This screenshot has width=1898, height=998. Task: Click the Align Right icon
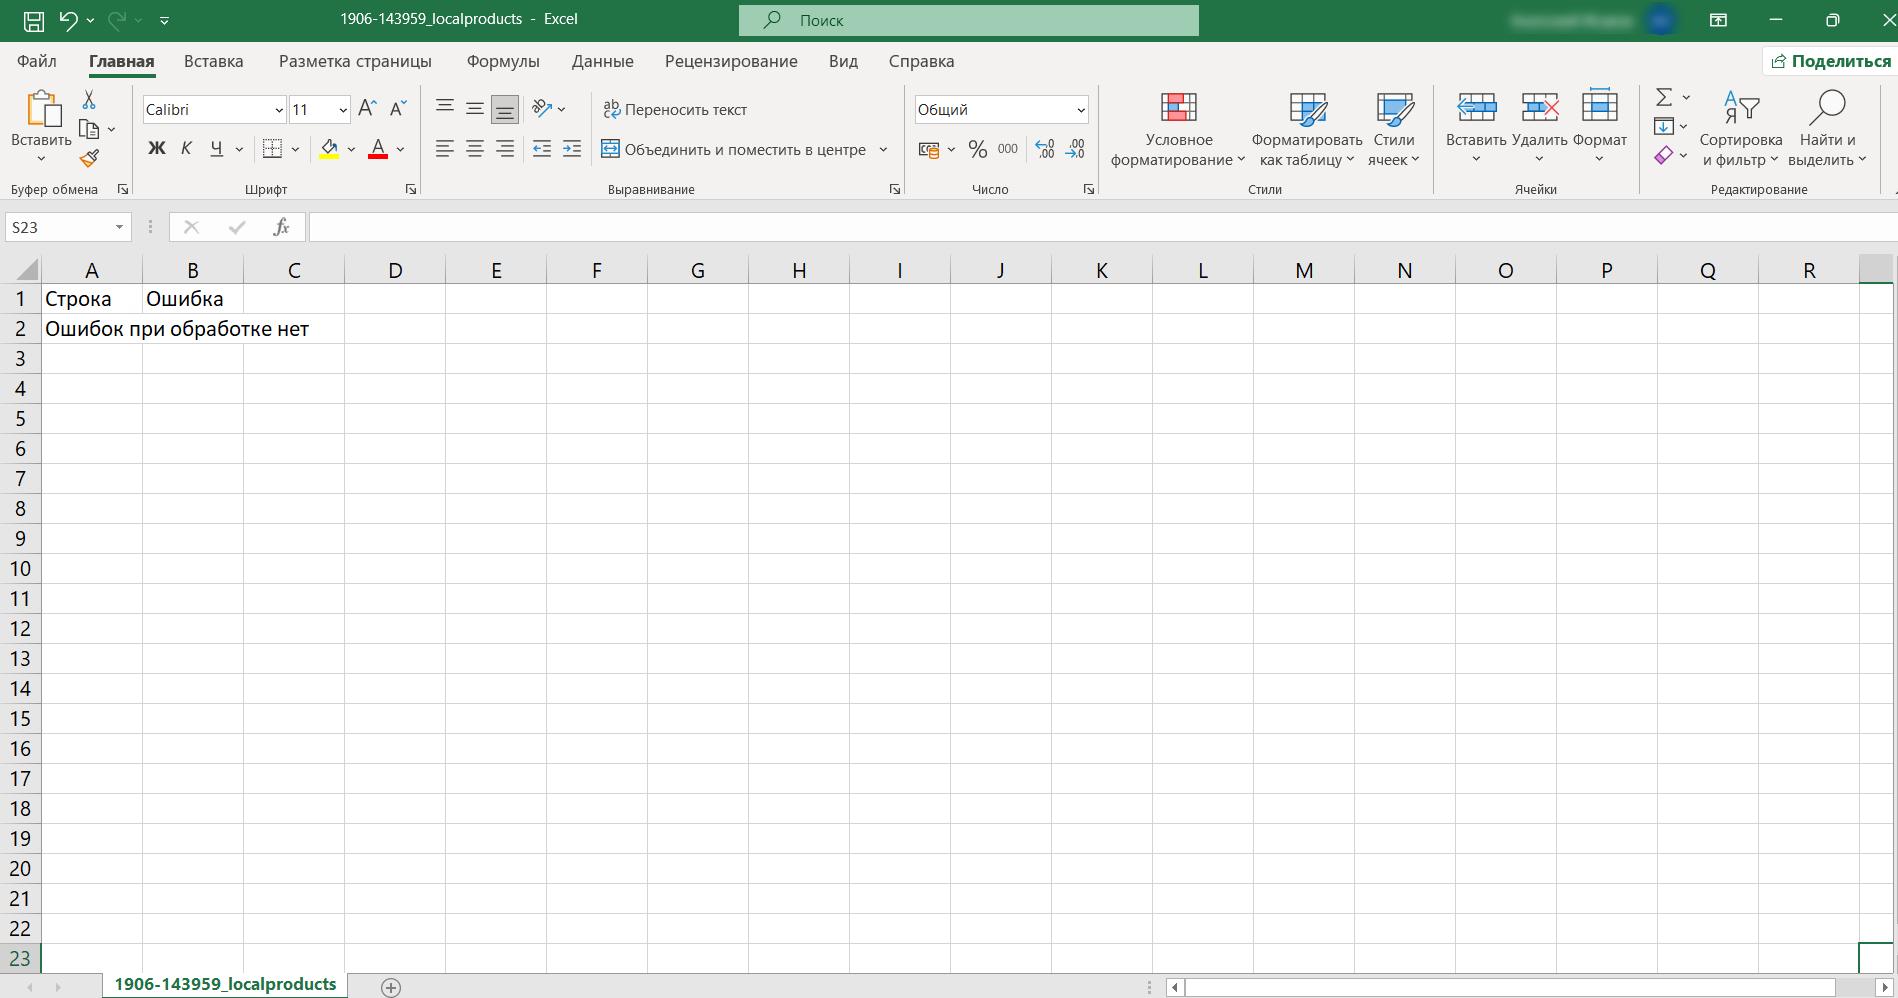(505, 149)
